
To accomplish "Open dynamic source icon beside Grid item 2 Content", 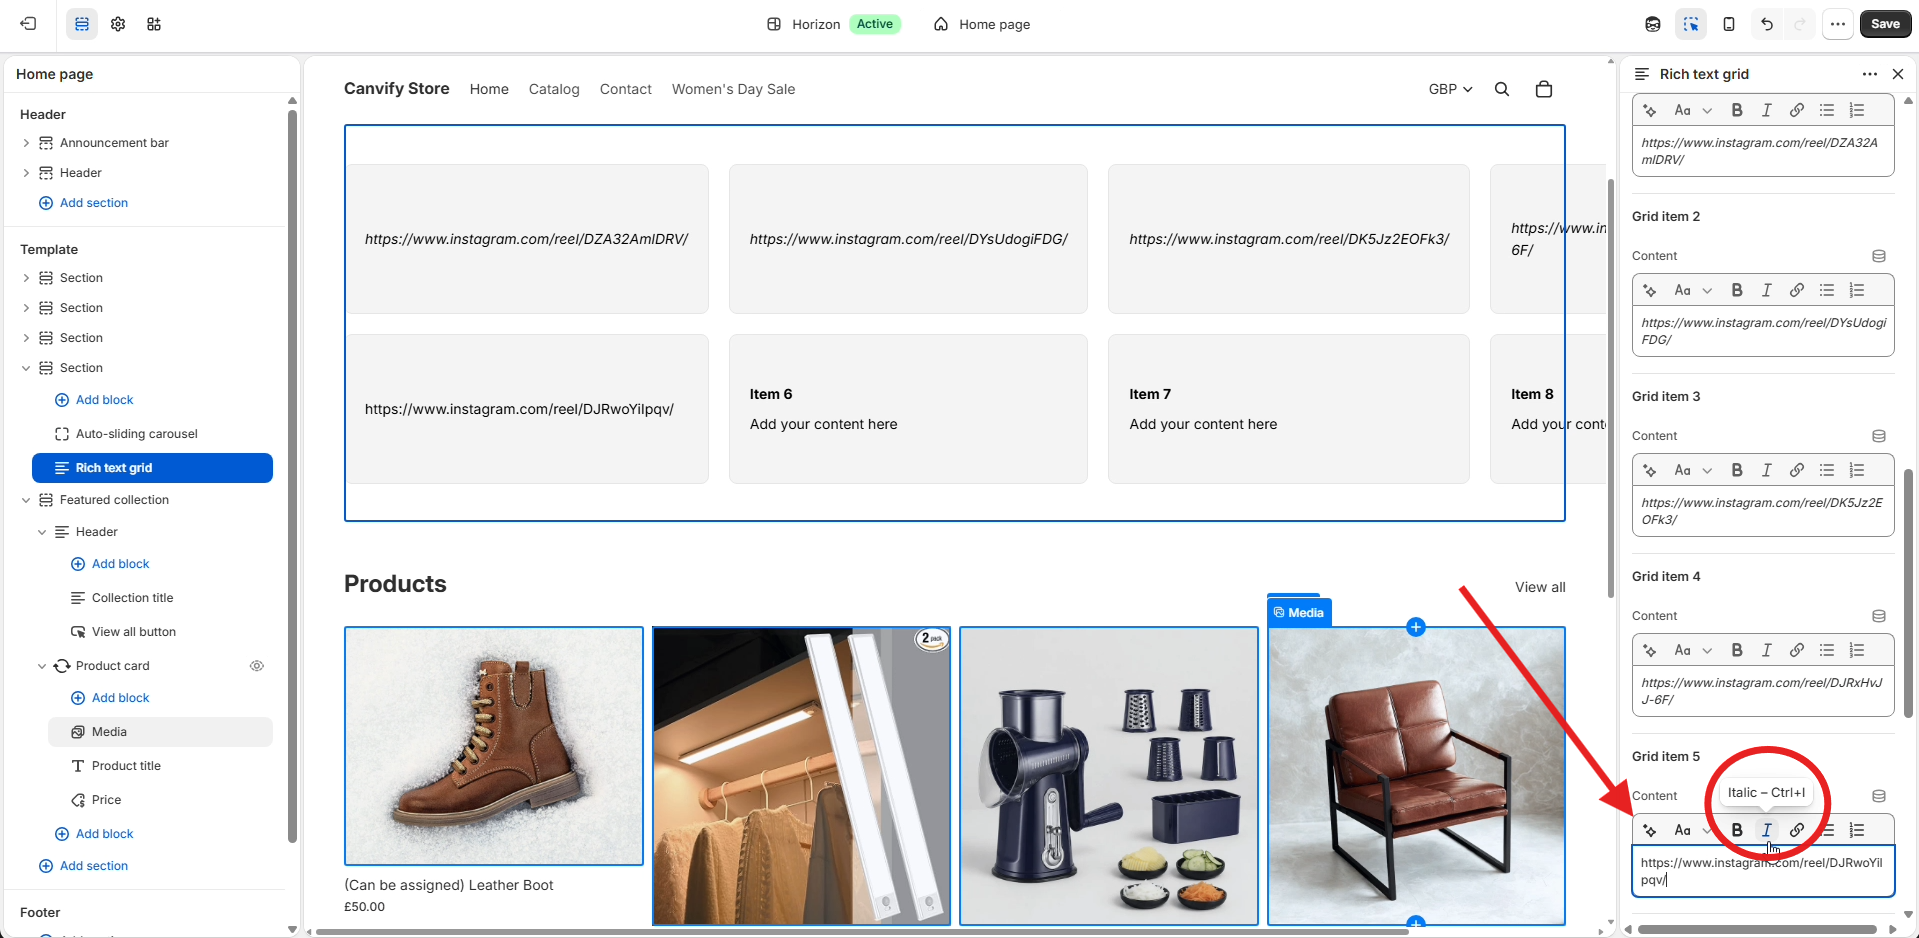I will pos(1879,256).
